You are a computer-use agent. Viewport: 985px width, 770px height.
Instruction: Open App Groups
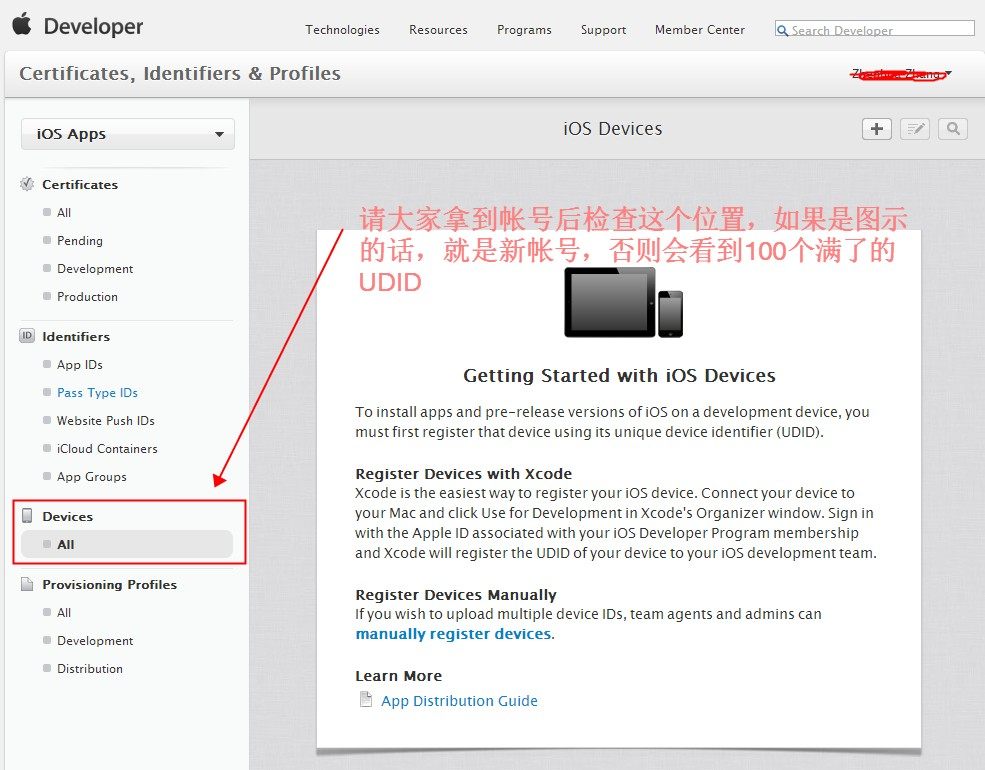click(92, 477)
